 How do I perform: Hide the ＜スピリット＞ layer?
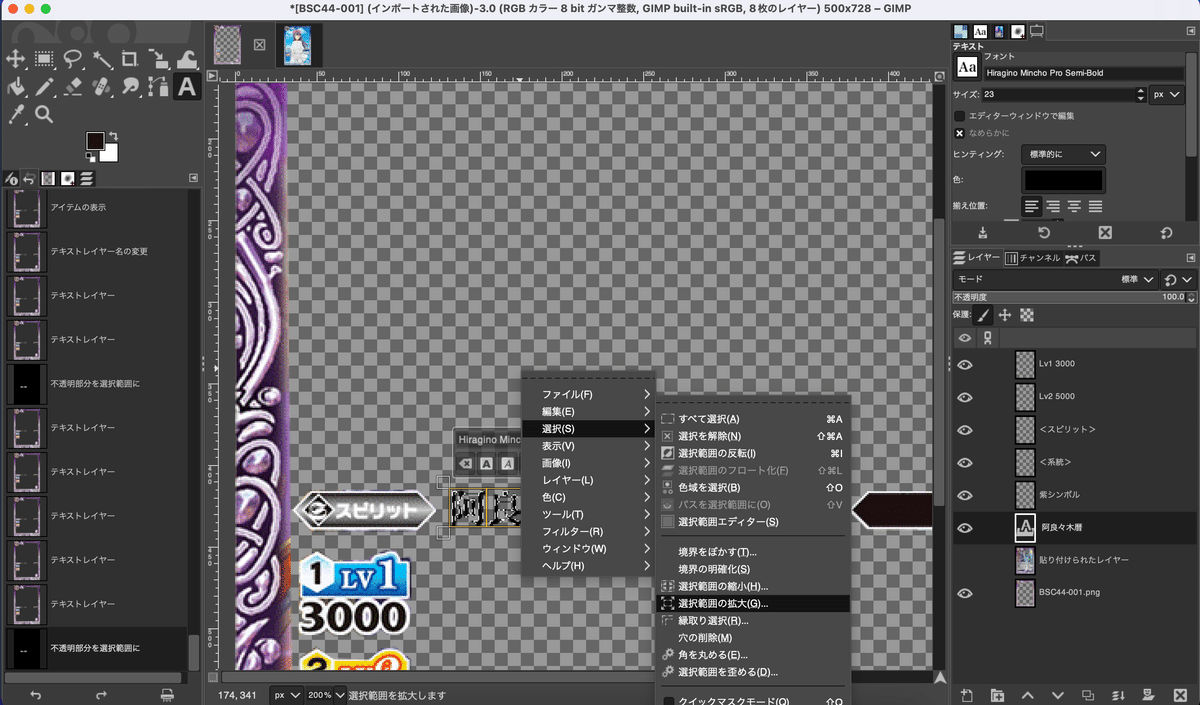pos(965,430)
